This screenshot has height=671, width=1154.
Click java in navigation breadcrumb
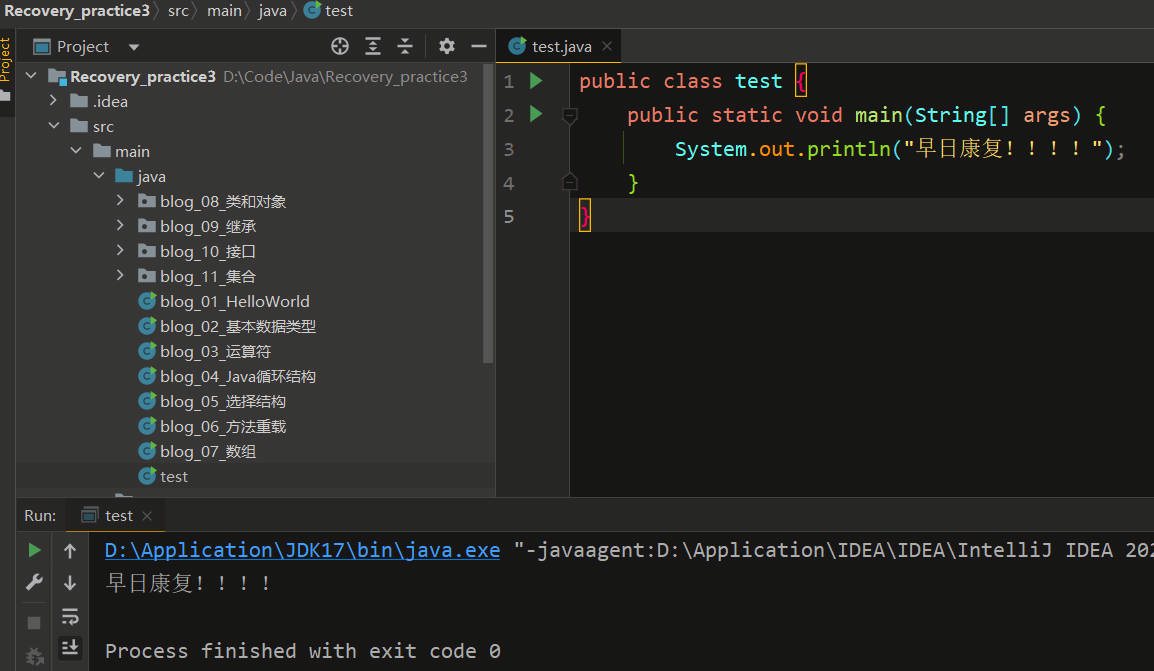pos(272,10)
